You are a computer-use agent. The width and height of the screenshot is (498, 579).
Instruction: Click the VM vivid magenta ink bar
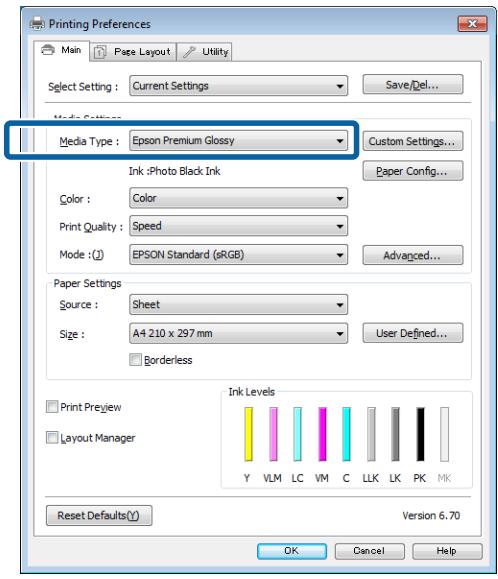coord(322,434)
